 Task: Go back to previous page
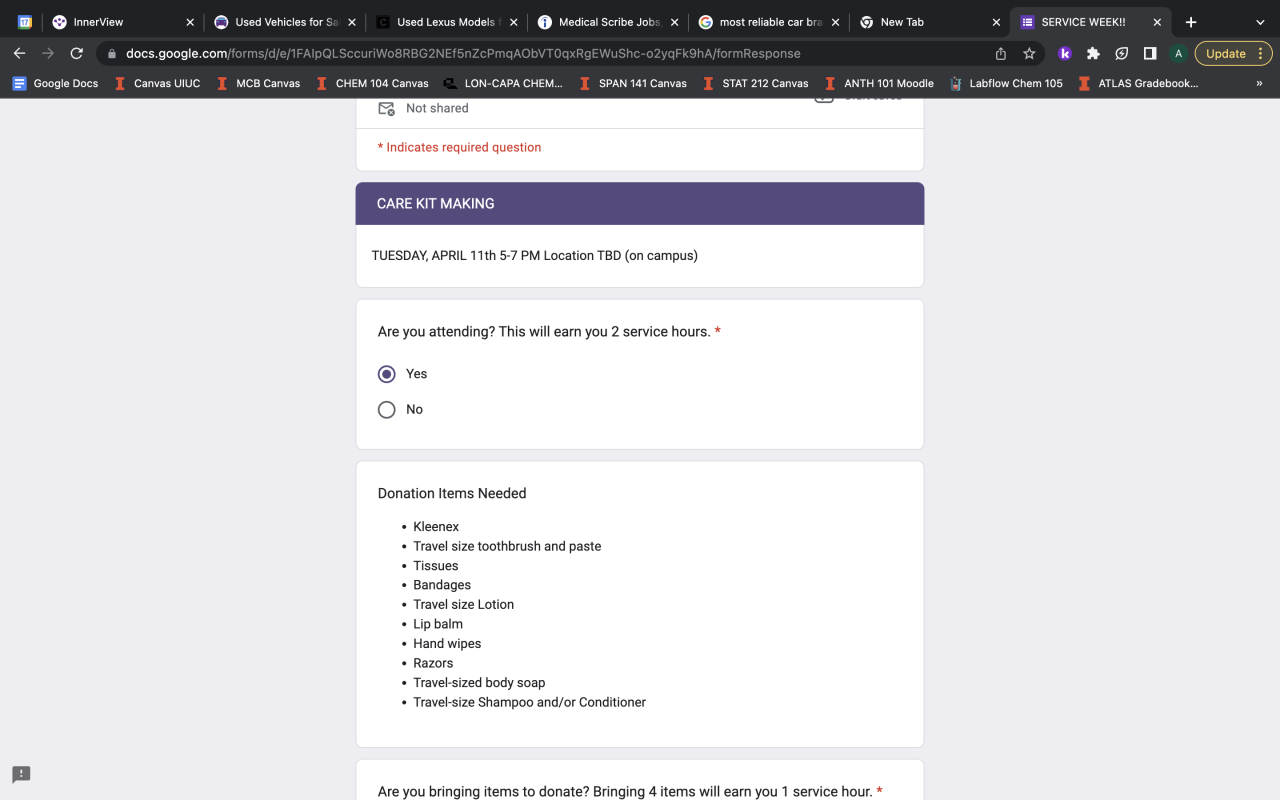click(x=19, y=54)
